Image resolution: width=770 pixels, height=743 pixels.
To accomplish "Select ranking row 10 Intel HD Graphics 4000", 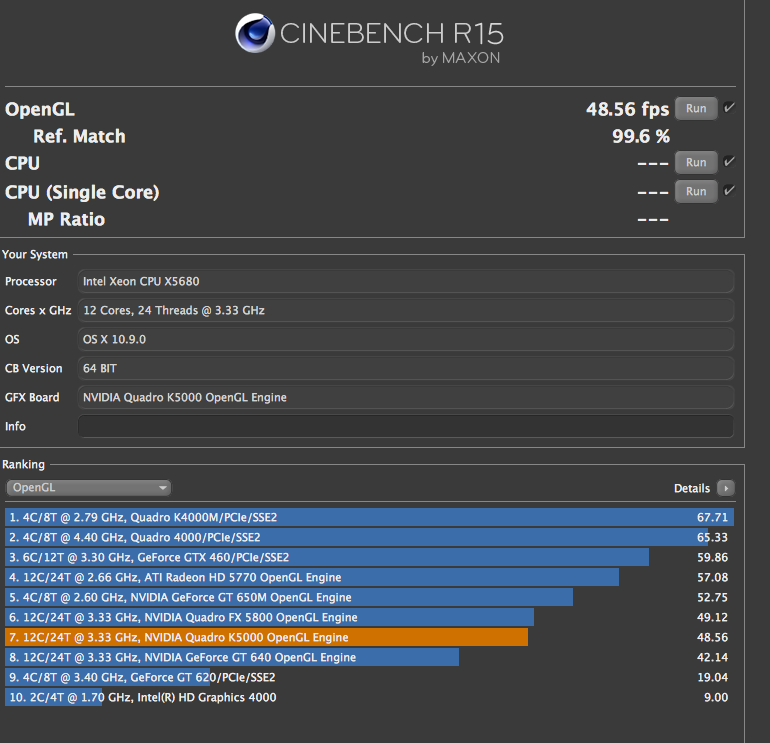I will pyautogui.click(x=369, y=697).
